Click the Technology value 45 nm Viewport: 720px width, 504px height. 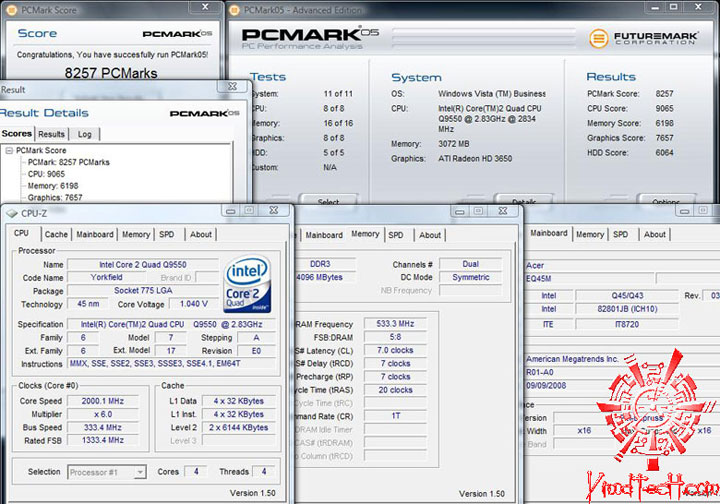(88, 304)
